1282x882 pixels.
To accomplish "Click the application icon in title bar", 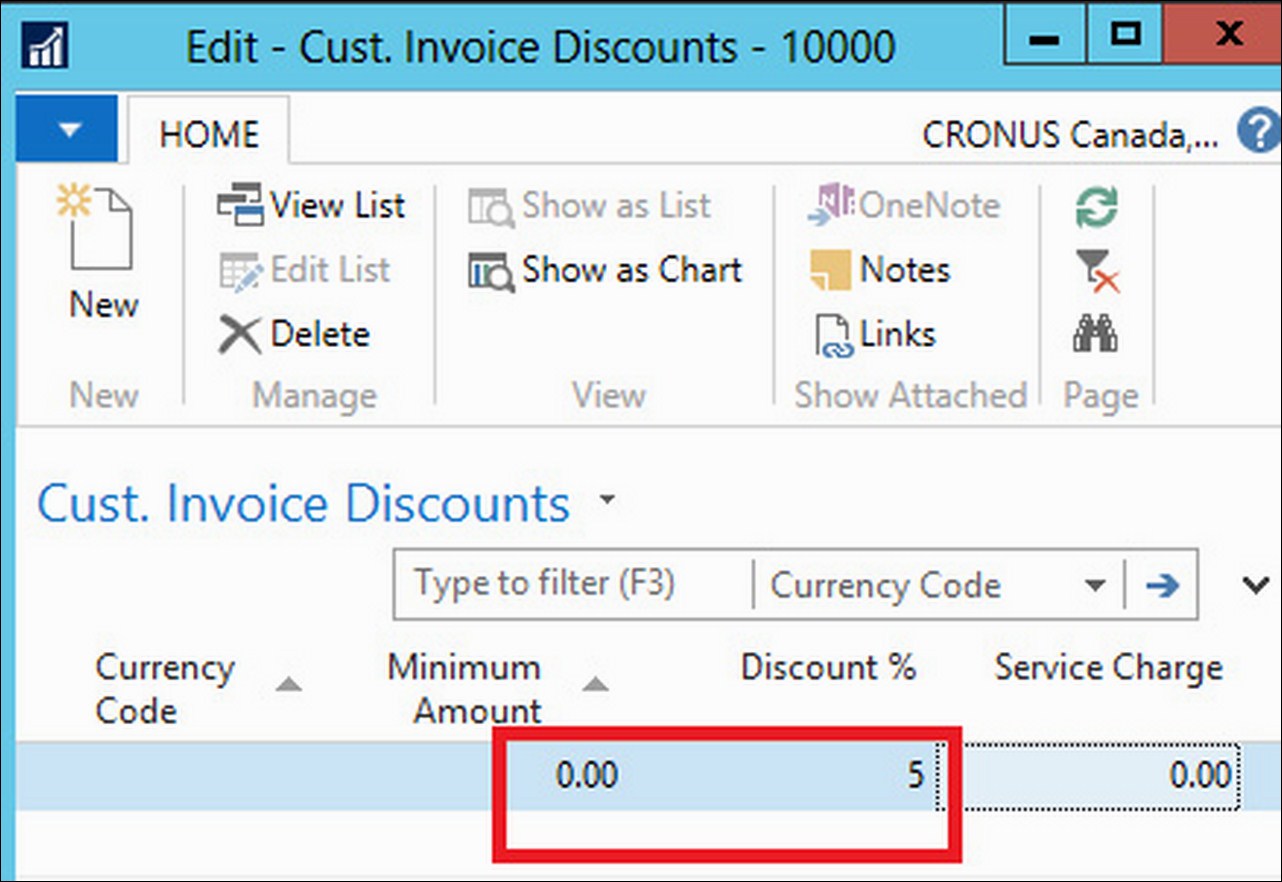I will point(45,45).
